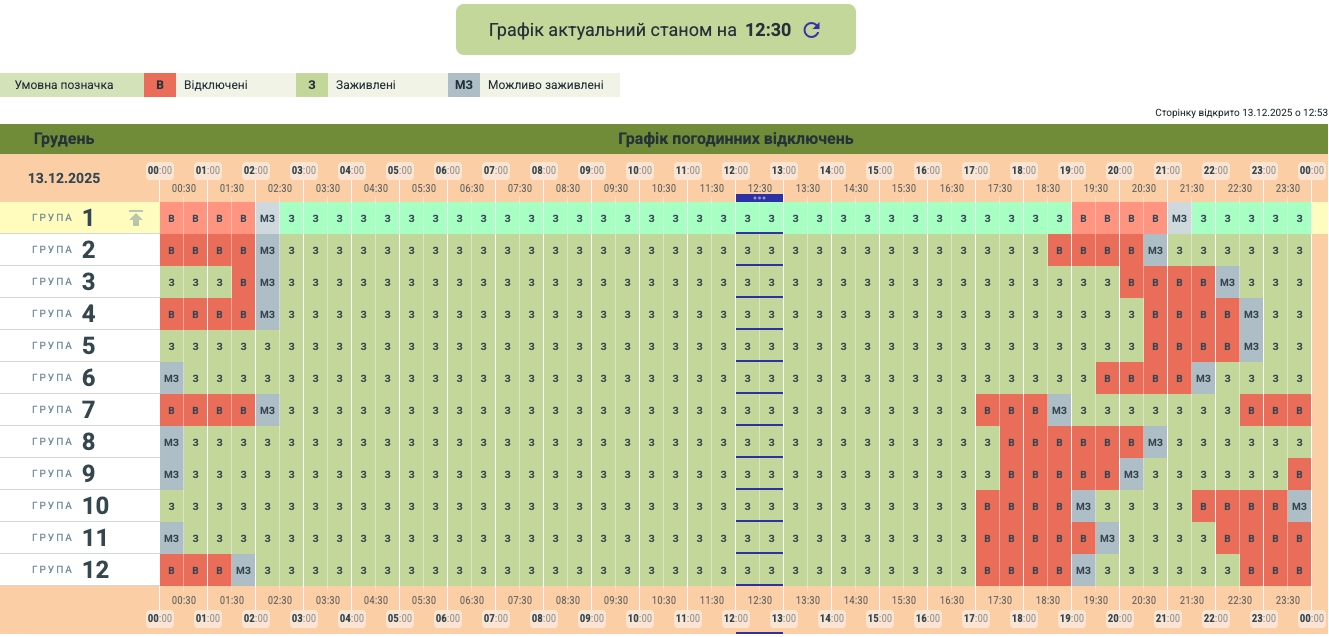Click the 'Умовна позначка' legend title
Viewport: 1329px width, 637px height.
tap(64, 85)
